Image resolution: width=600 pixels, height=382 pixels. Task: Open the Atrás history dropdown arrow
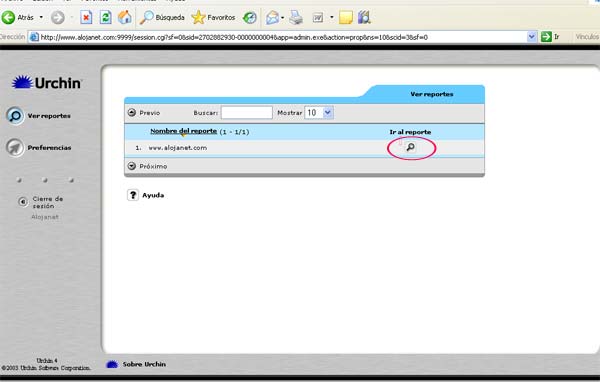tap(41, 17)
